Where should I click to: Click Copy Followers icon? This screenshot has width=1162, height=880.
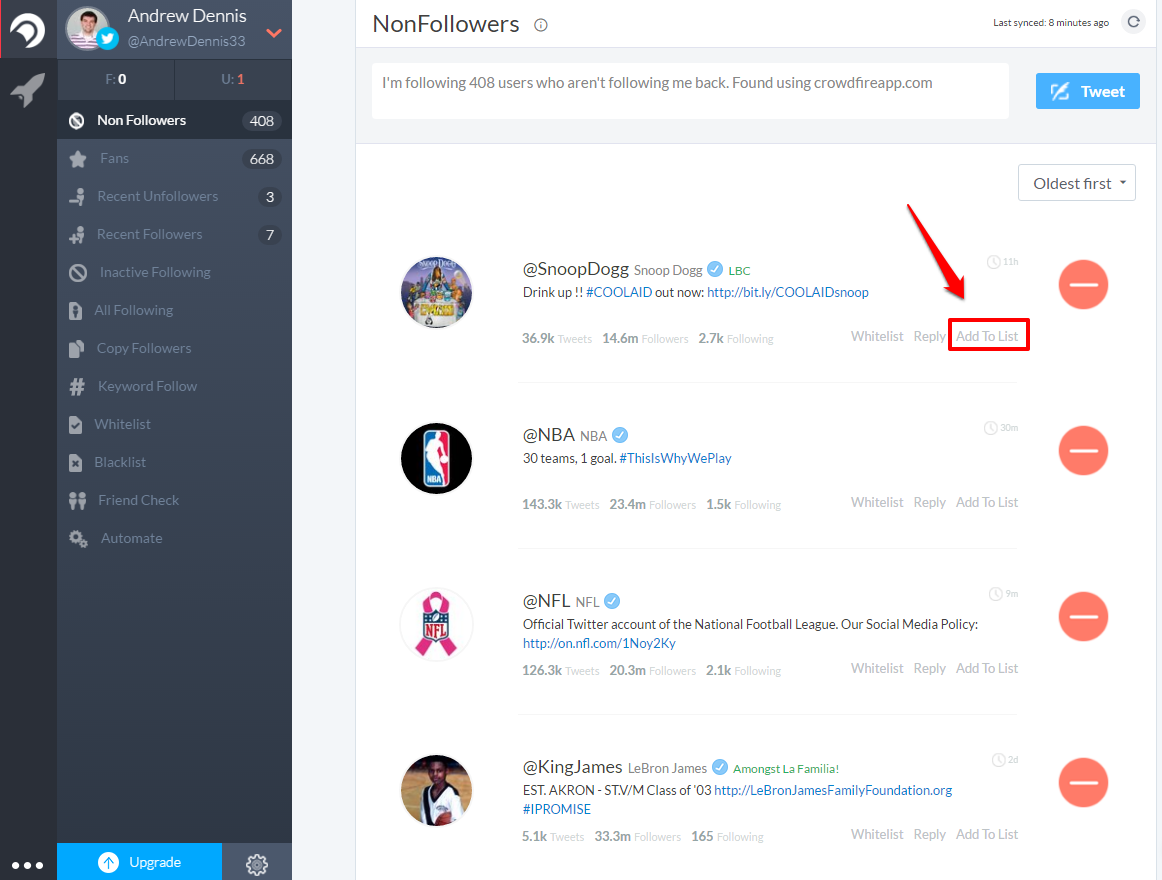(x=76, y=349)
